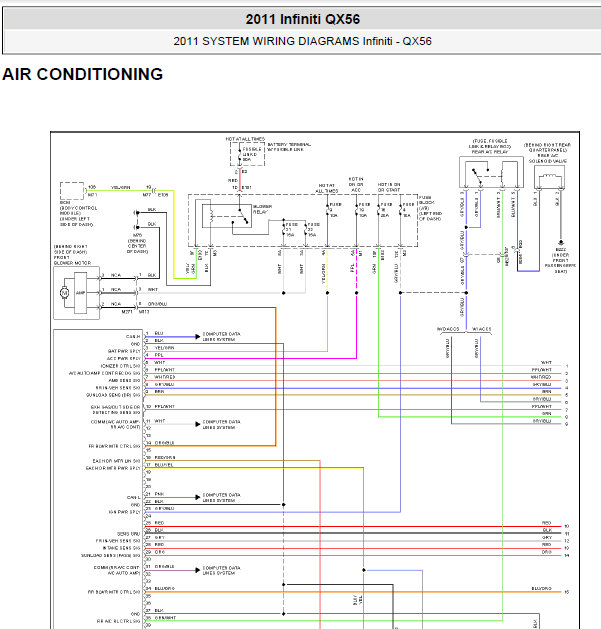Click the '2011 Infiniti QX56' page title
The height and width of the screenshot is (629, 601).
303,19
